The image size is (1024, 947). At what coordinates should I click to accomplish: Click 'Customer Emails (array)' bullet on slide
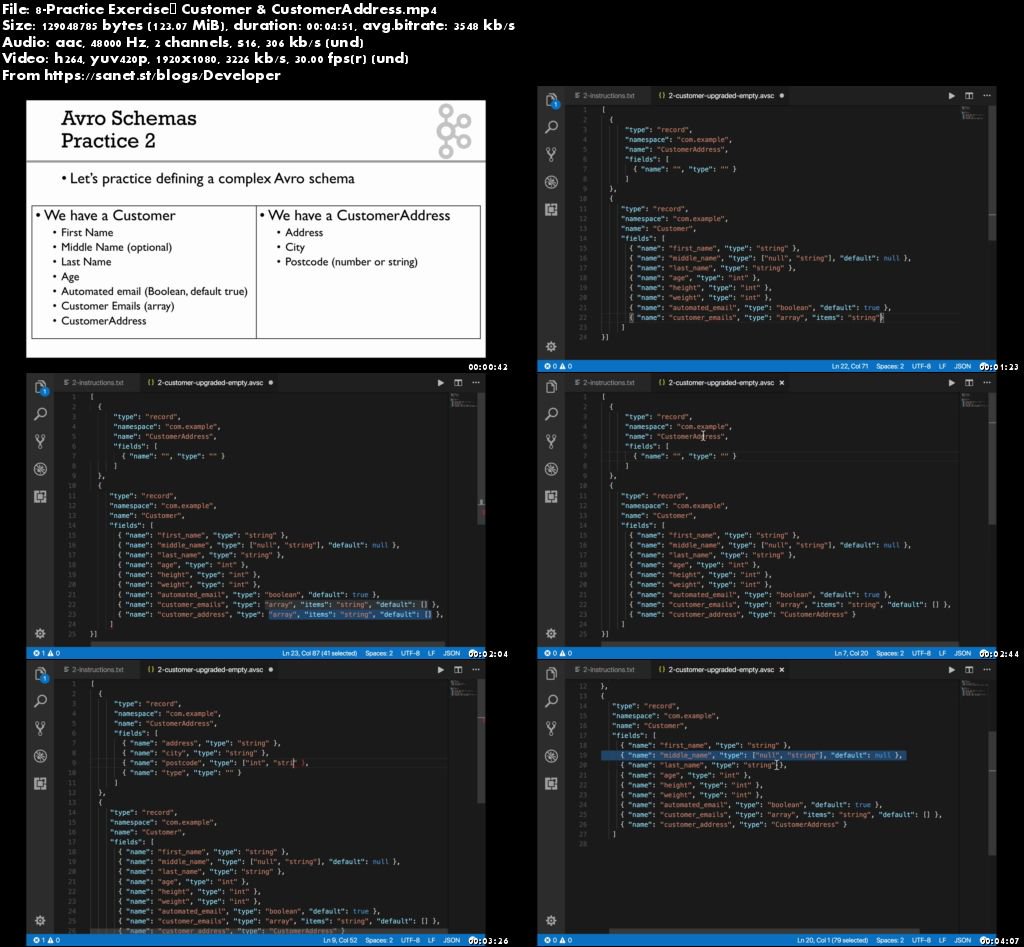click(x=118, y=306)
